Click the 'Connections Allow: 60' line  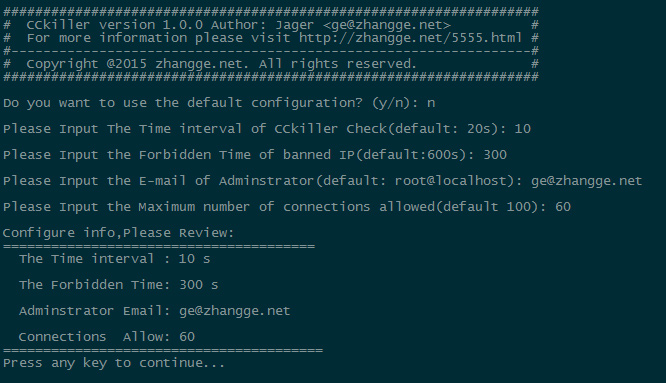[x=107, y=337]
